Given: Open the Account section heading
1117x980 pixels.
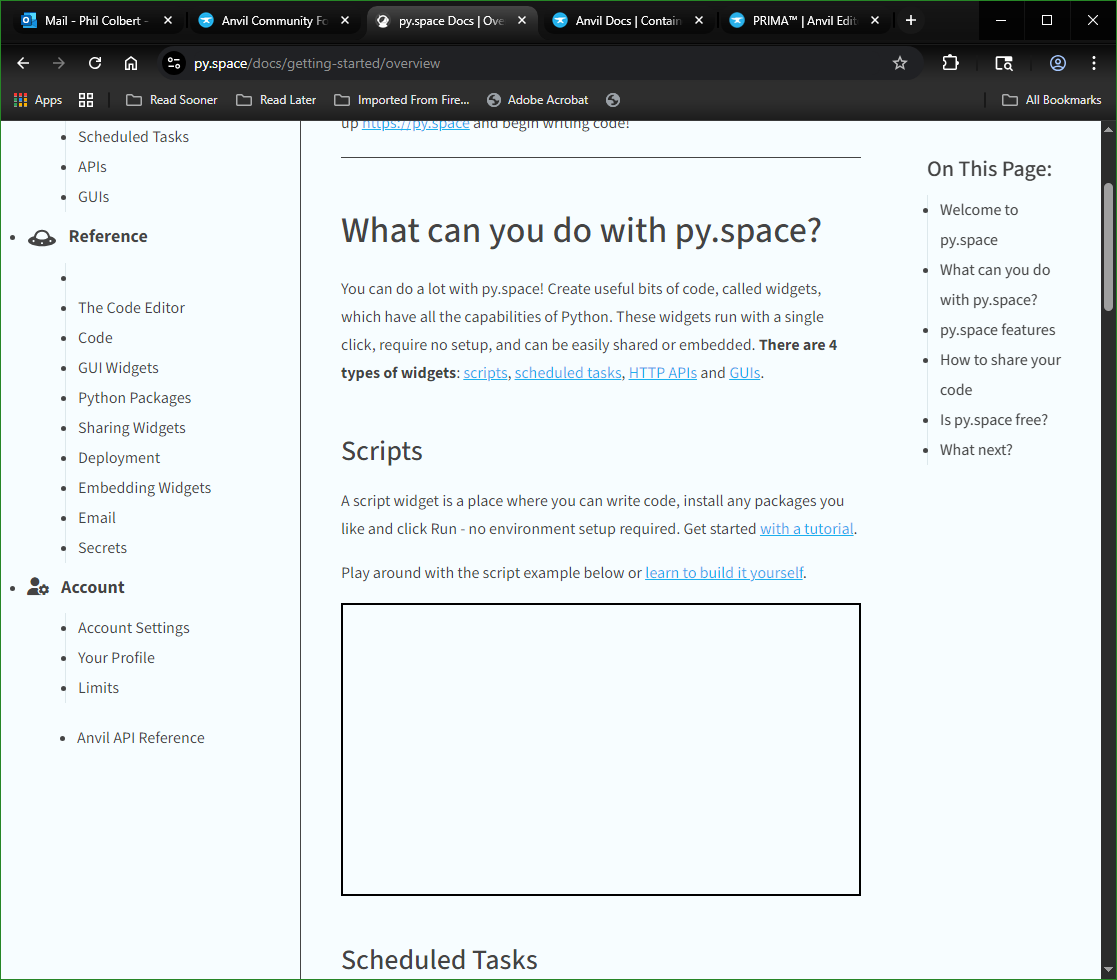Looking at the screenshot, I should tap(93, 587).
